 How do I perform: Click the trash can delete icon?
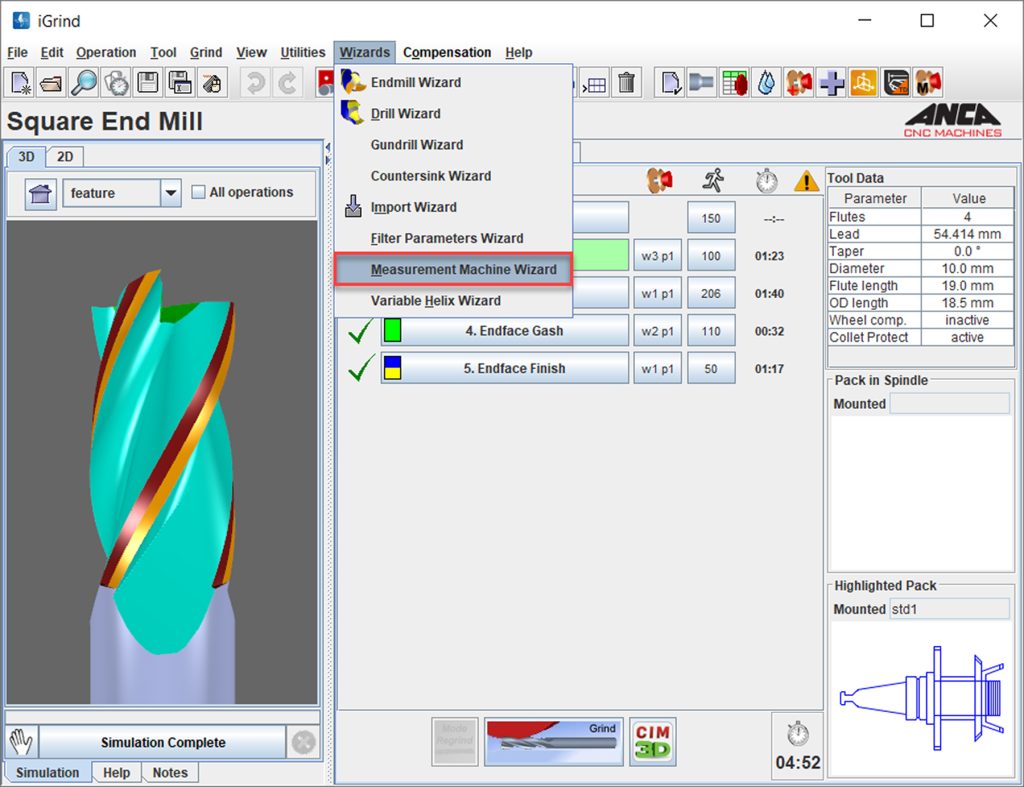coord(626,83)
